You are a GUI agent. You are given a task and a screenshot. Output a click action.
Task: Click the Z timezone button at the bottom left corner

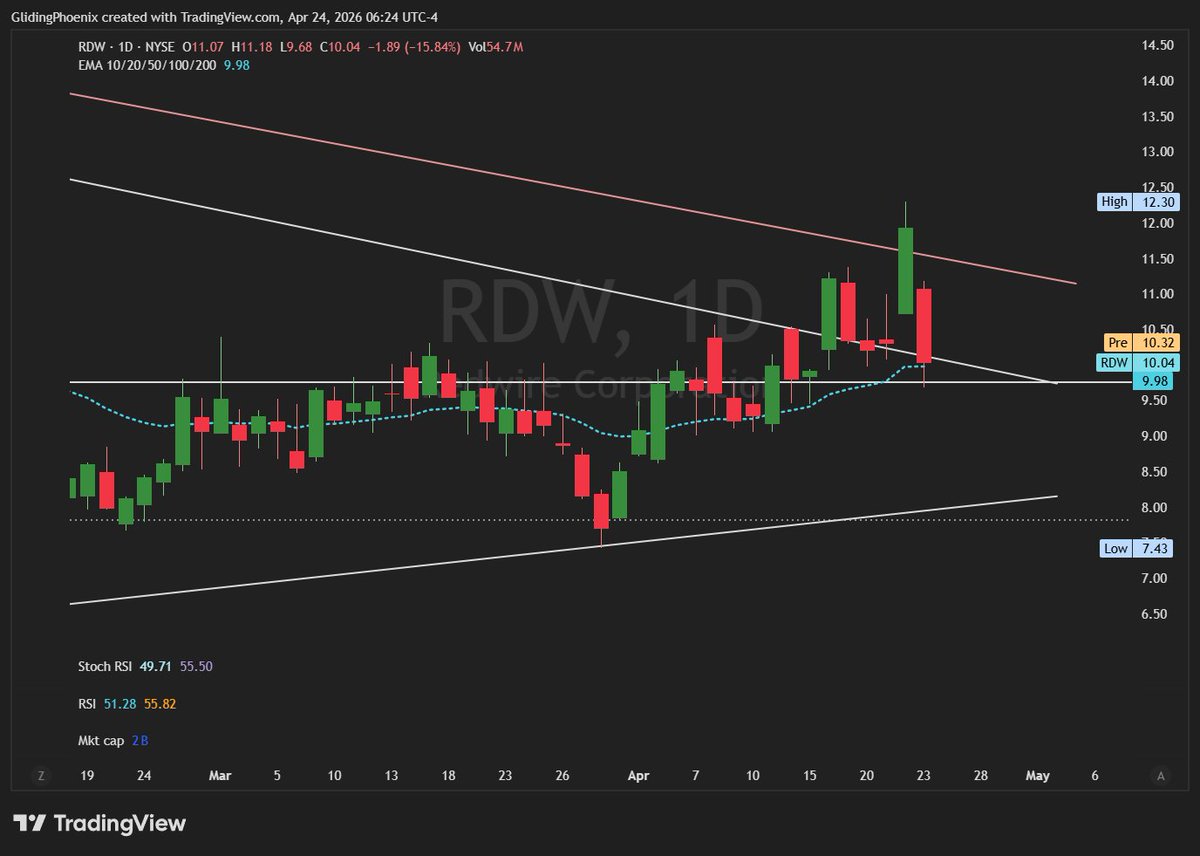coord(41,775)
